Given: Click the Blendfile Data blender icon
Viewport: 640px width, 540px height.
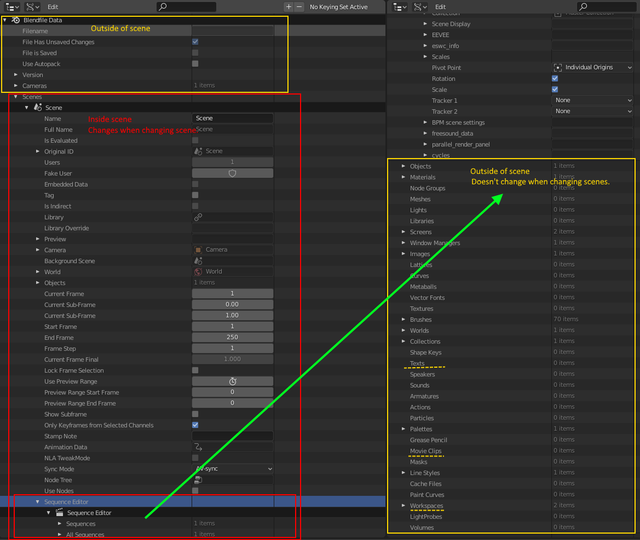Looking at the screenshot, I should pos(16,20).
